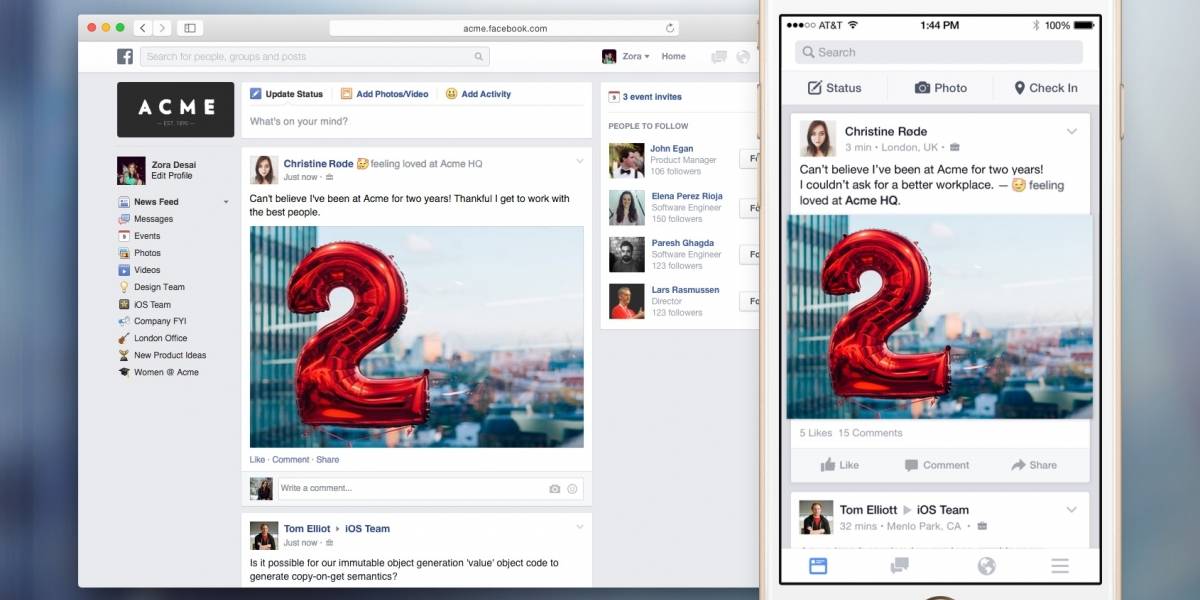Tap 15 Comments on the phone post
This screenshot has width=1200, height=600.
(x=870, y=433)
